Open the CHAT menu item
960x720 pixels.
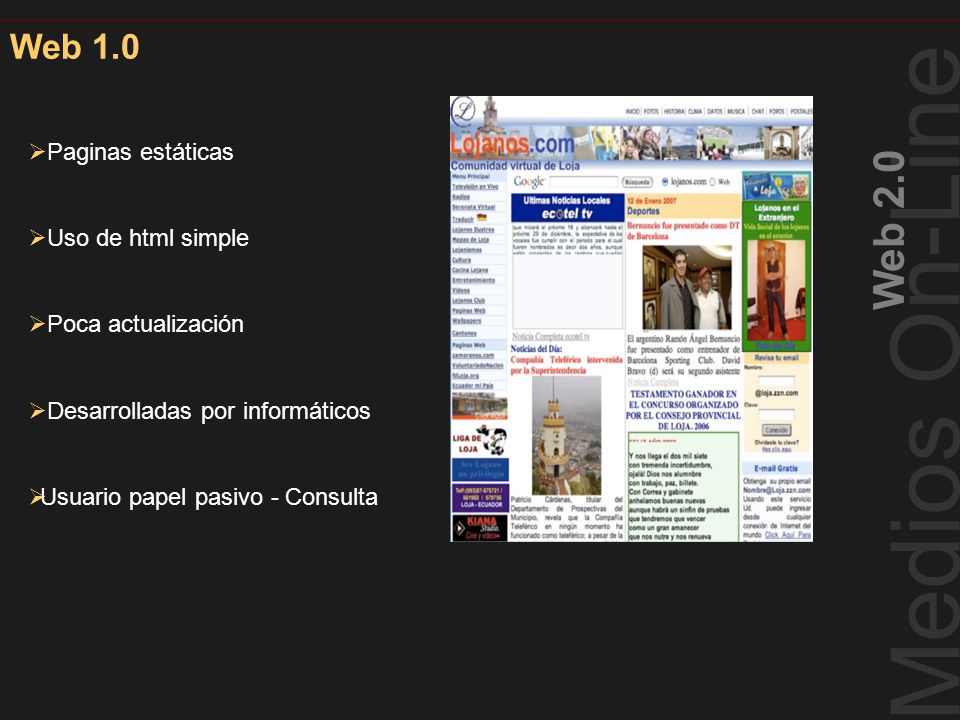point(758,111)
